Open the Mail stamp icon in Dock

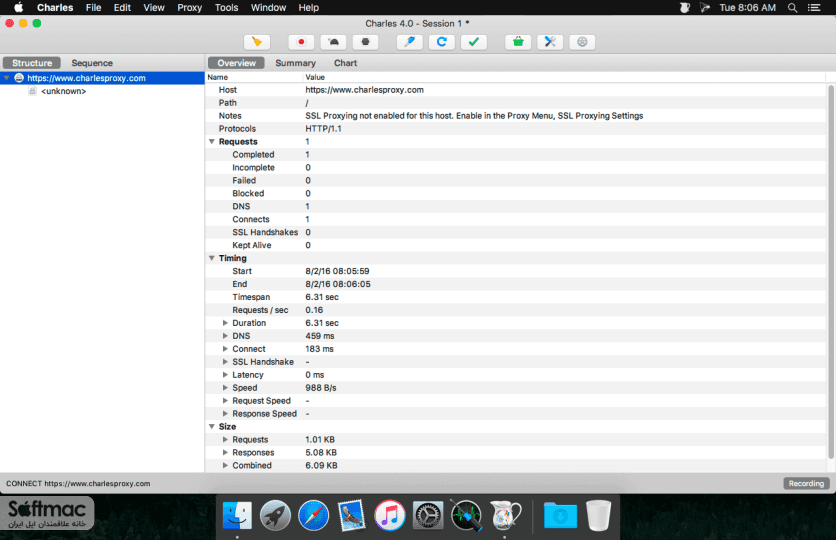point(351,515)
